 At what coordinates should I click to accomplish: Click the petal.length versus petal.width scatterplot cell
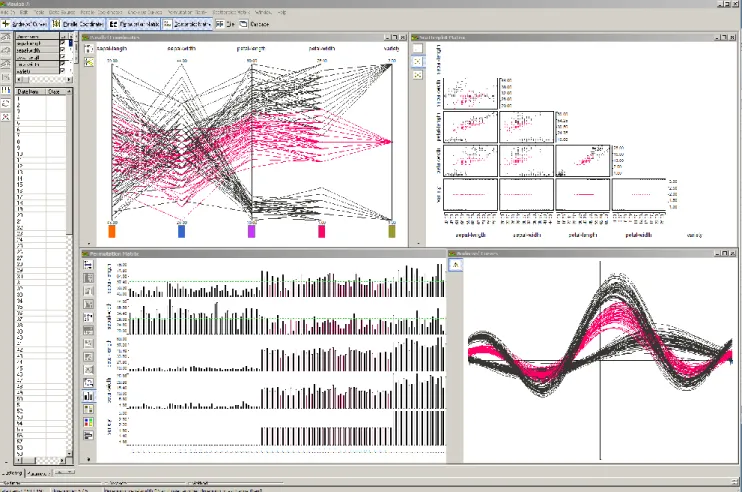[x=583, y=160]
